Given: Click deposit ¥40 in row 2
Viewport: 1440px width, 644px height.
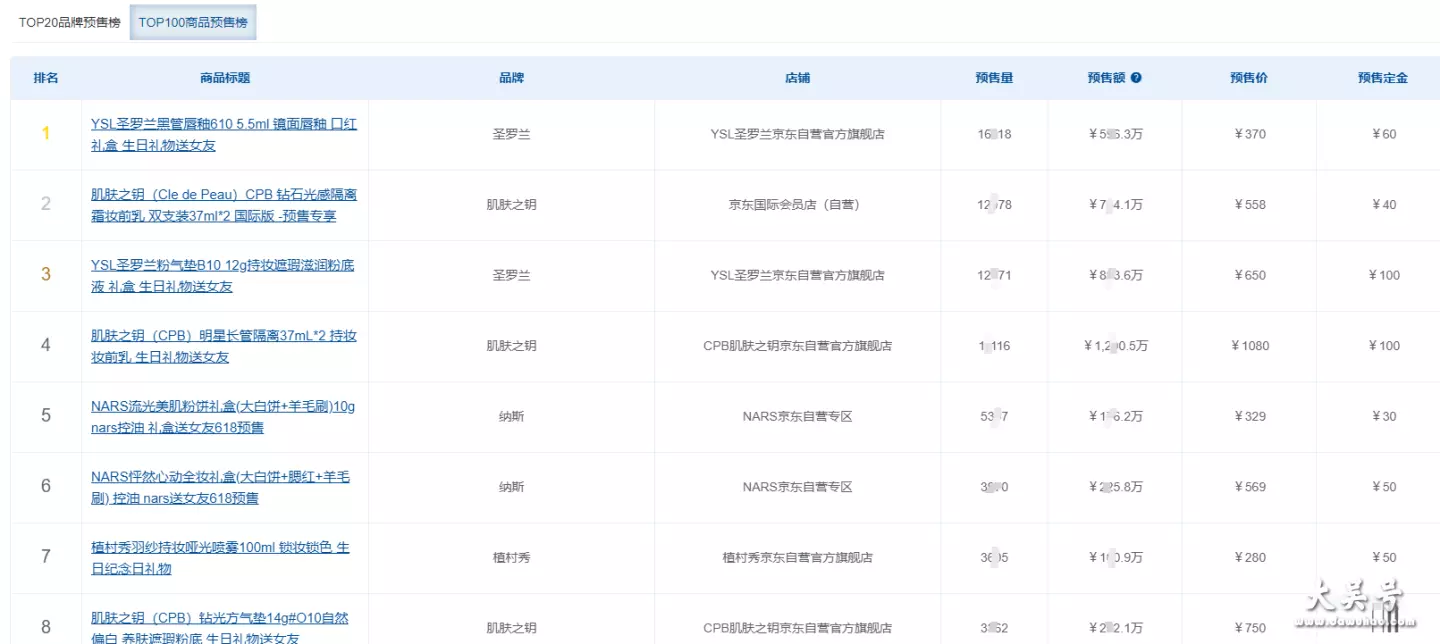Looking at the screenshot, I should tap(1383, 205).
